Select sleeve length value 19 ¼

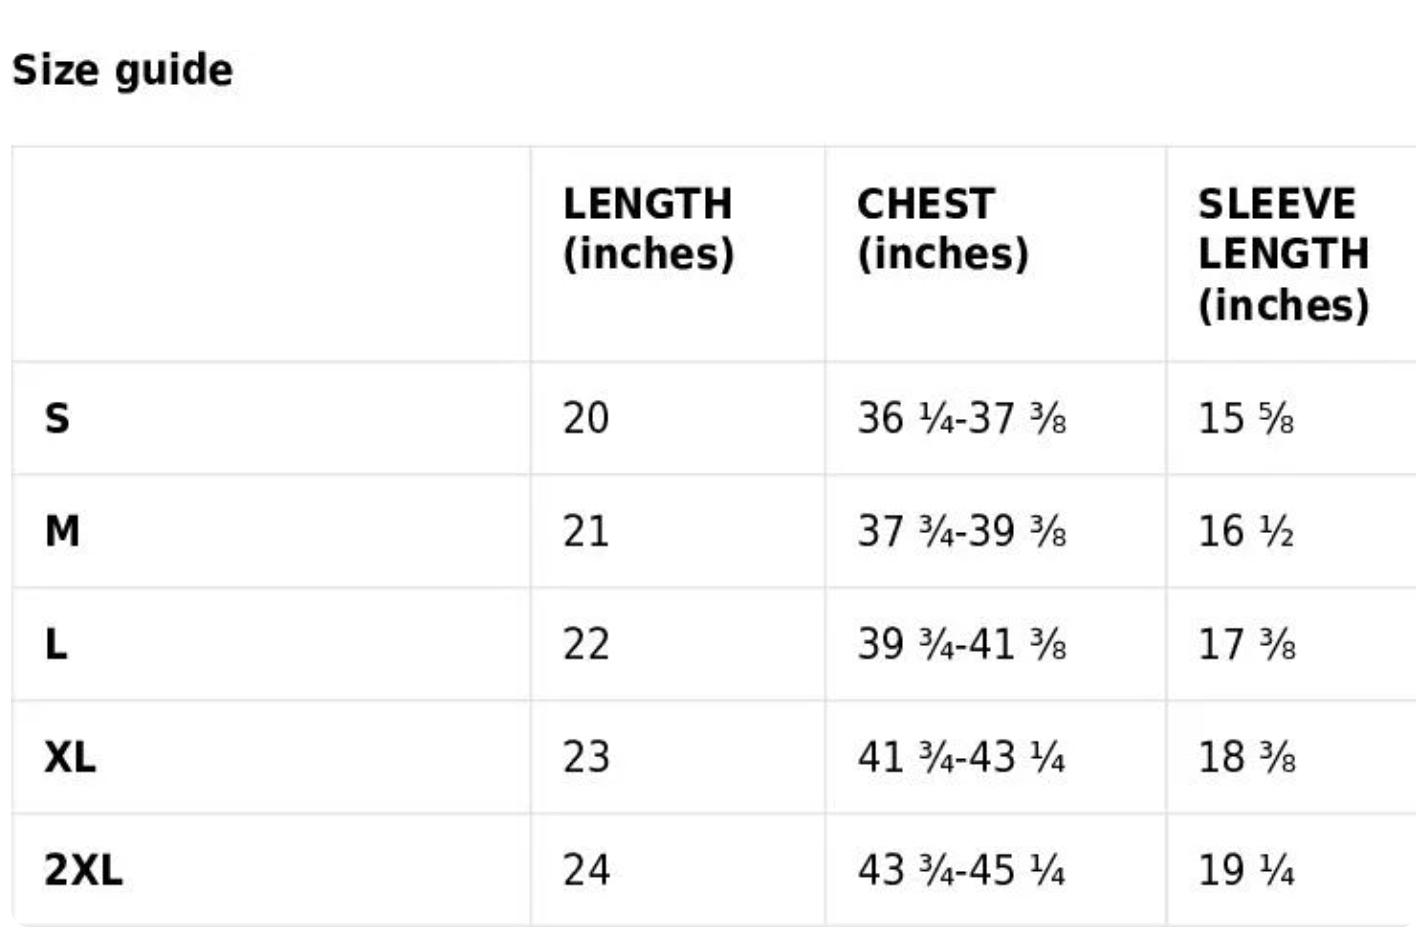click(1245, 870)
